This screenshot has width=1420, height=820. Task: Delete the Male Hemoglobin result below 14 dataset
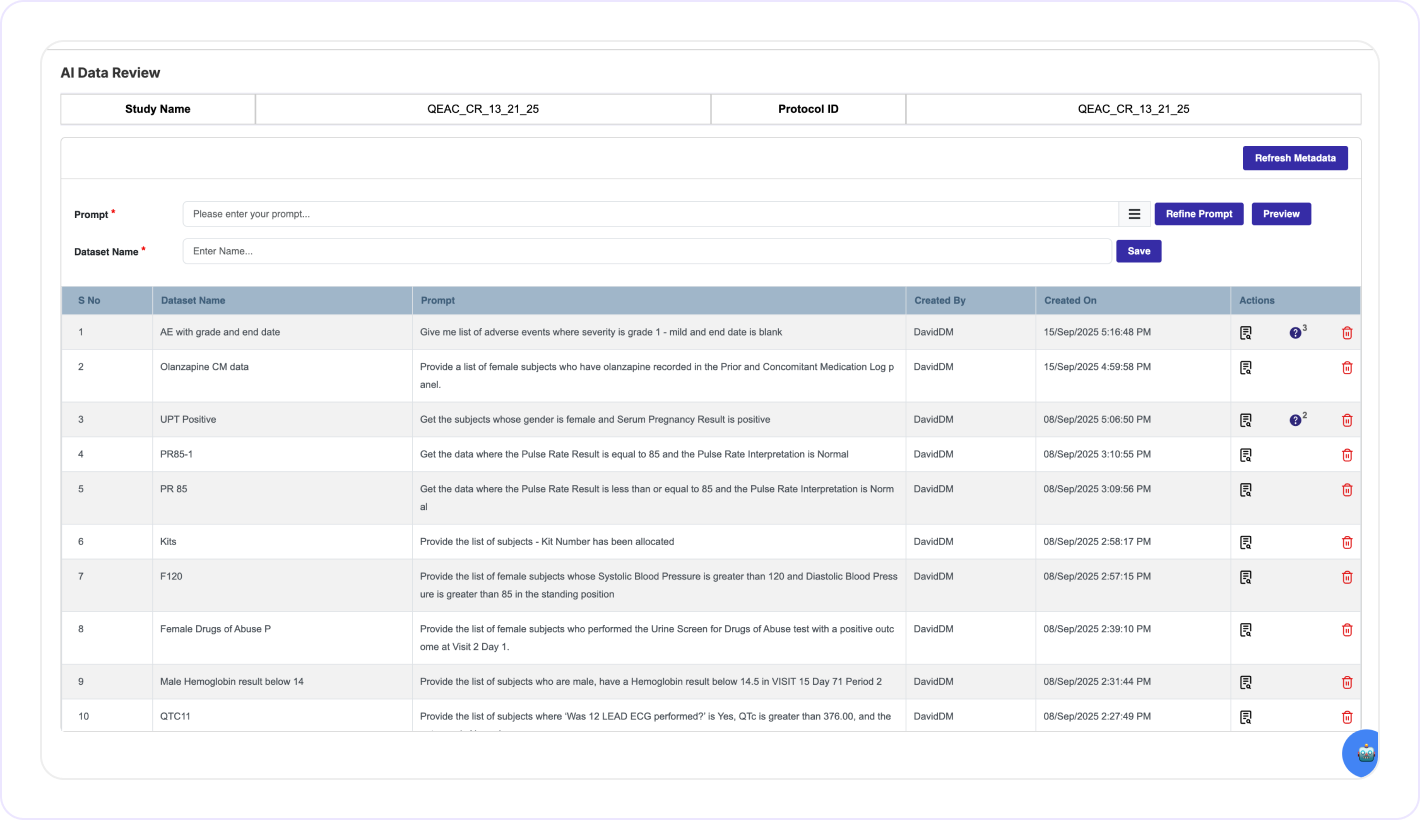tap(1347, 681)
